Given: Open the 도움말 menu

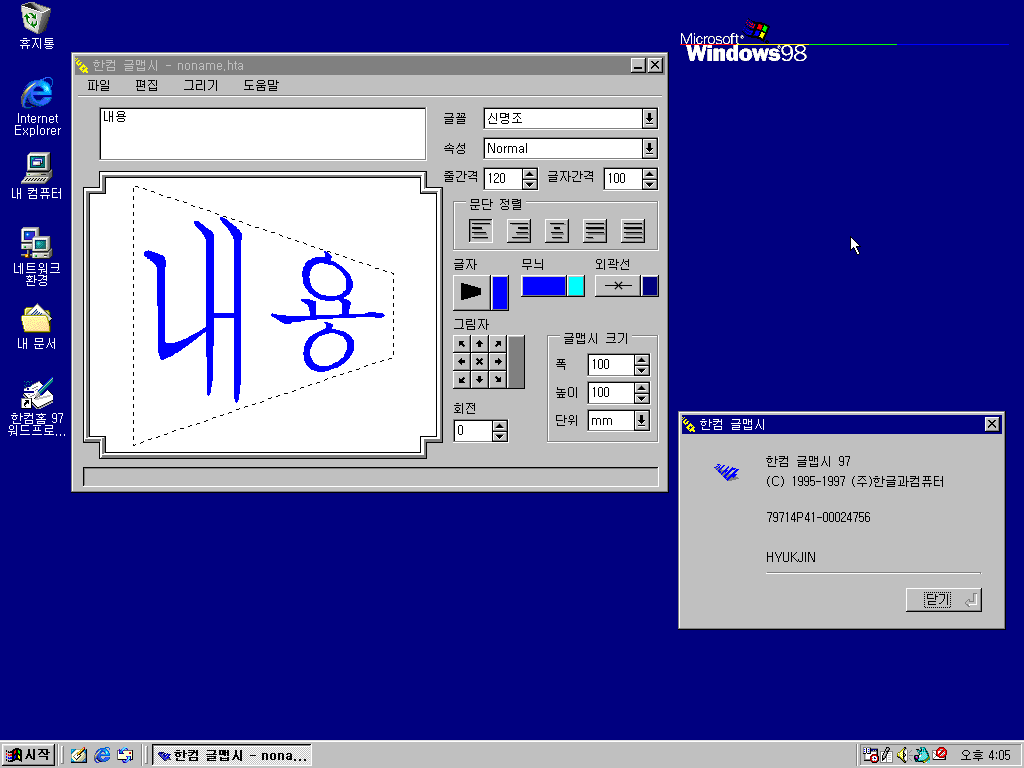Looking at the screenshot, I should (x=261, y=86).
